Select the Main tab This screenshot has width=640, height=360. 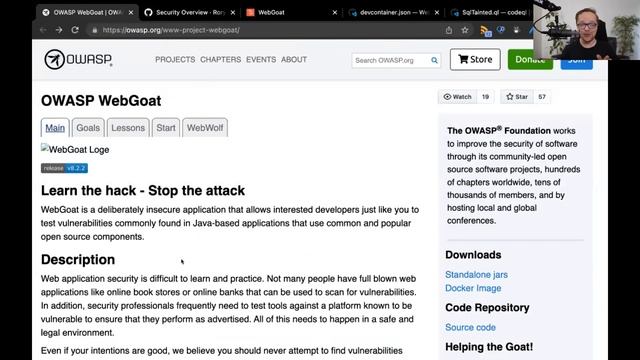pos(55,128)
